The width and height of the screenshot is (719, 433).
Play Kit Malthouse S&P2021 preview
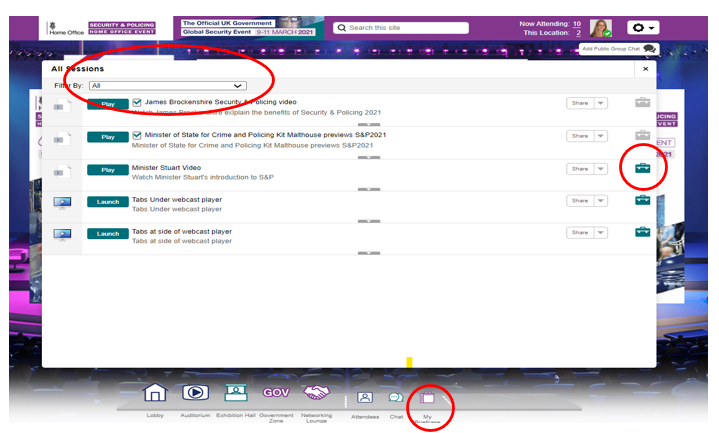click(108, 137)
